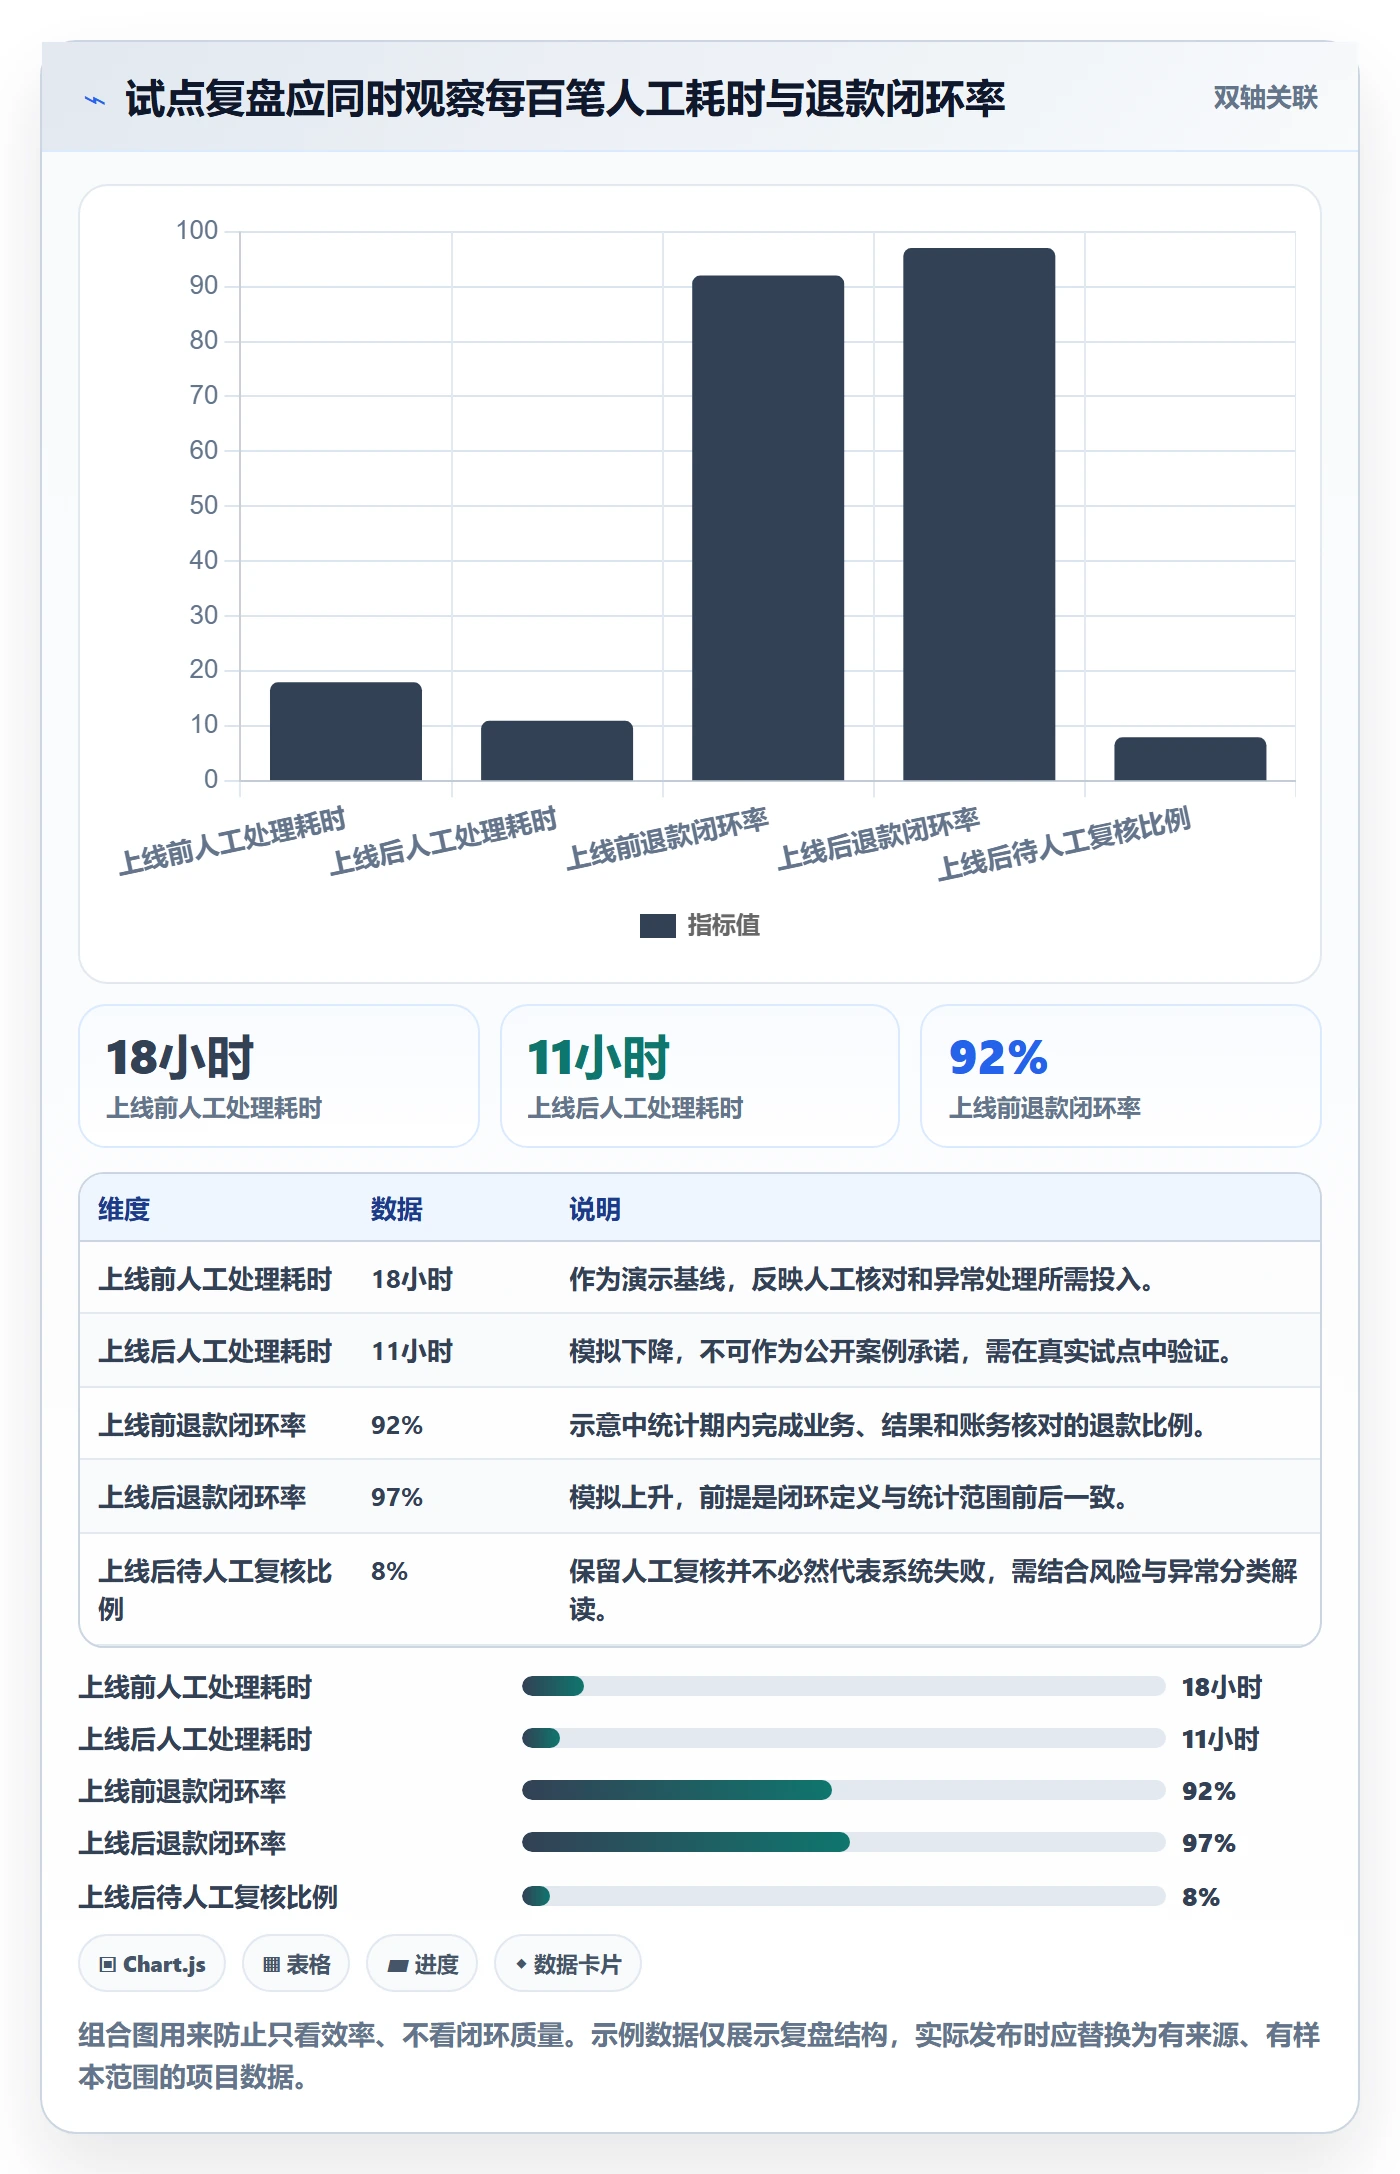Select the 11小时 data card
Viewport: 1400px width, 2174px height.
click(x=700, y=1076)
